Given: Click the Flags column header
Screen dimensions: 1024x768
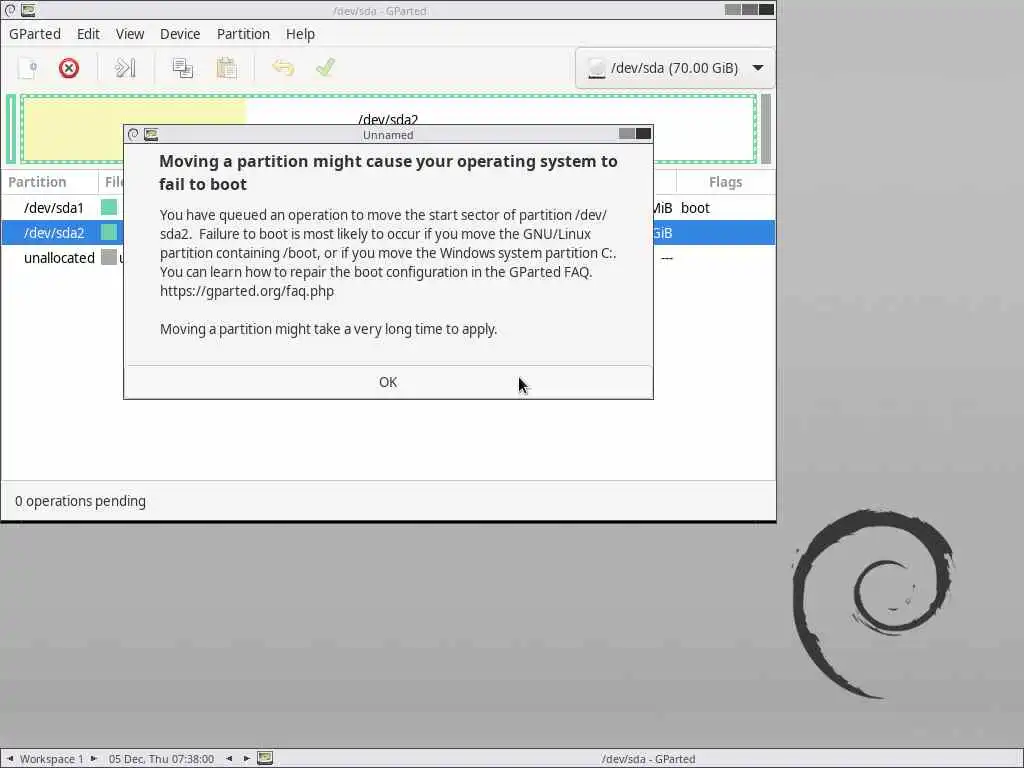Looking at the screenshot, I should tap(726, 182).
